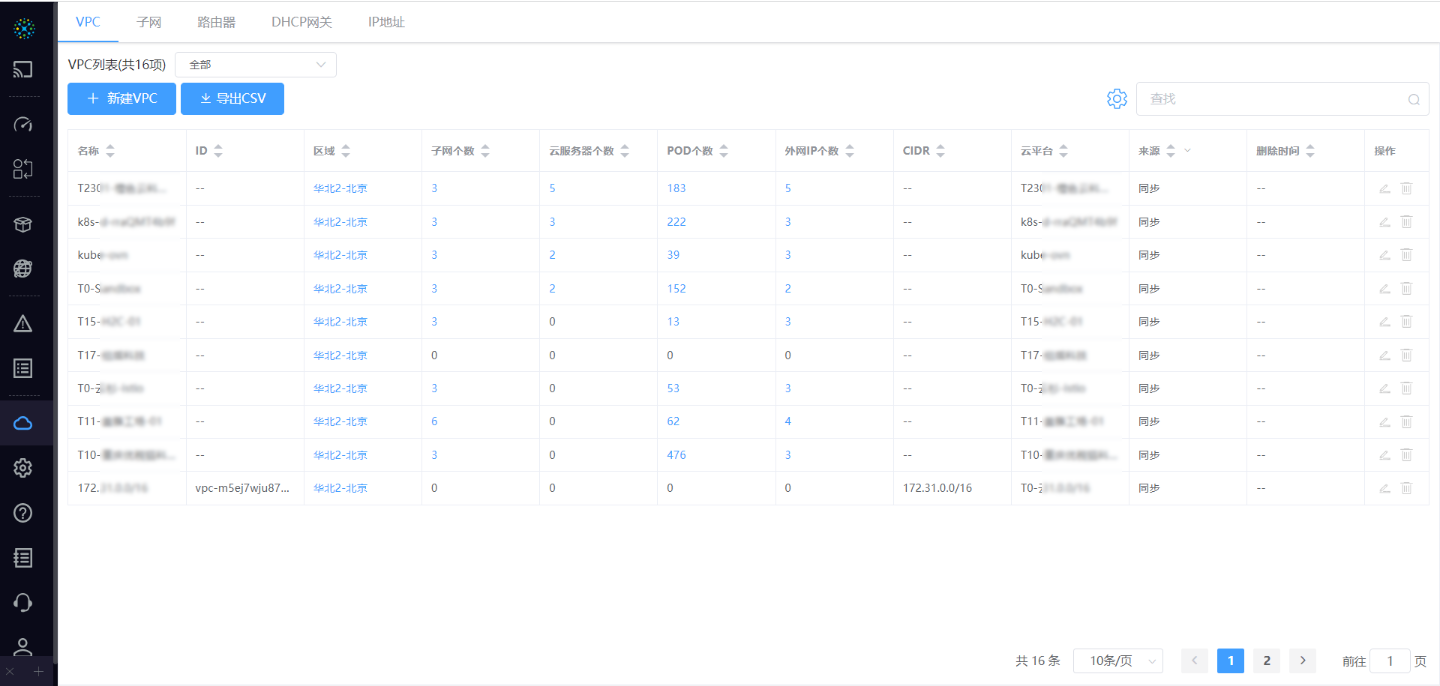The height and width of the screenshot is (686, 1440).
Task: Click the alert warning triangle sidebar icon
Action: click(x=23, y=323)
